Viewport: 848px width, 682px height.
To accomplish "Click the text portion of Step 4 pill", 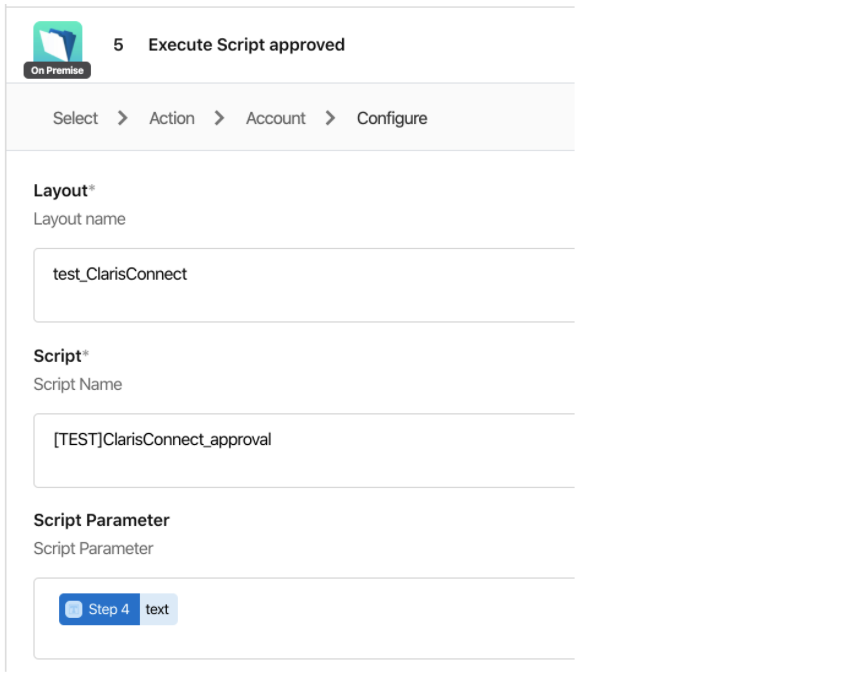I will (157, 609).
